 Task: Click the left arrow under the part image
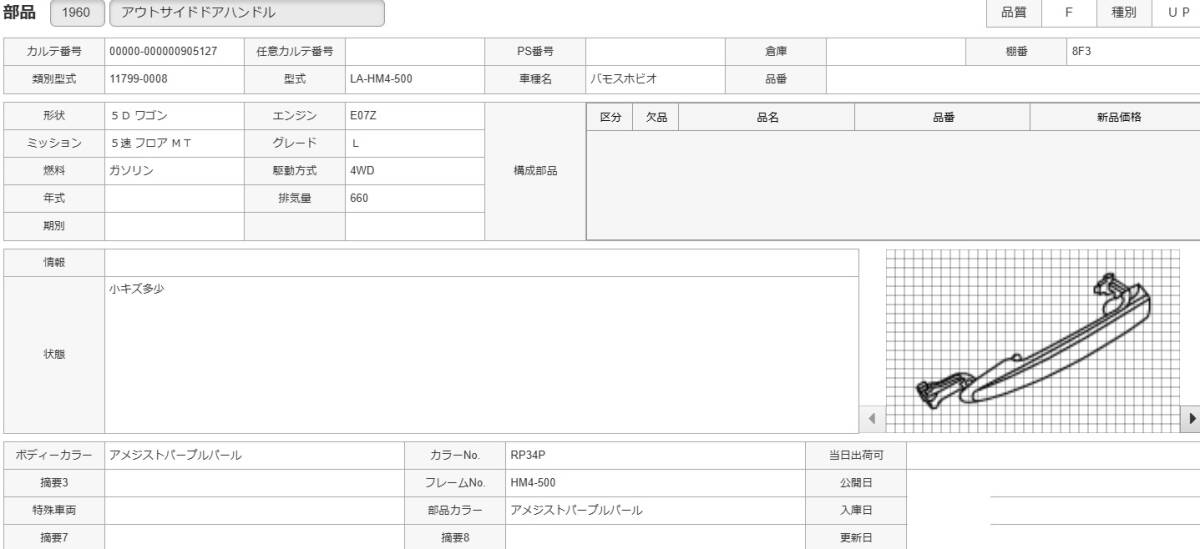871,418
